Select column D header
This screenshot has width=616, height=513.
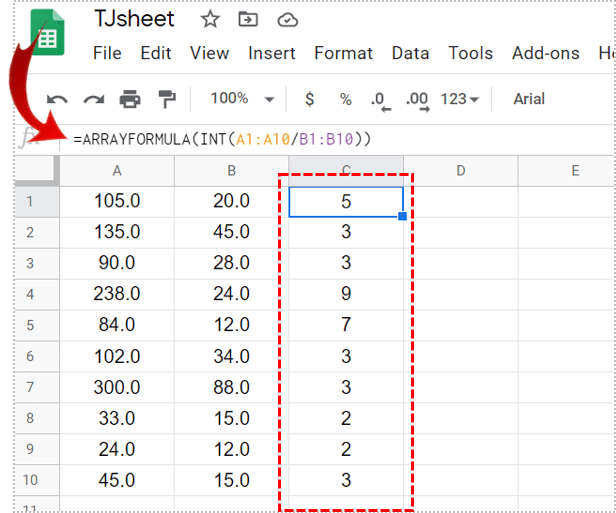[461, 171]
